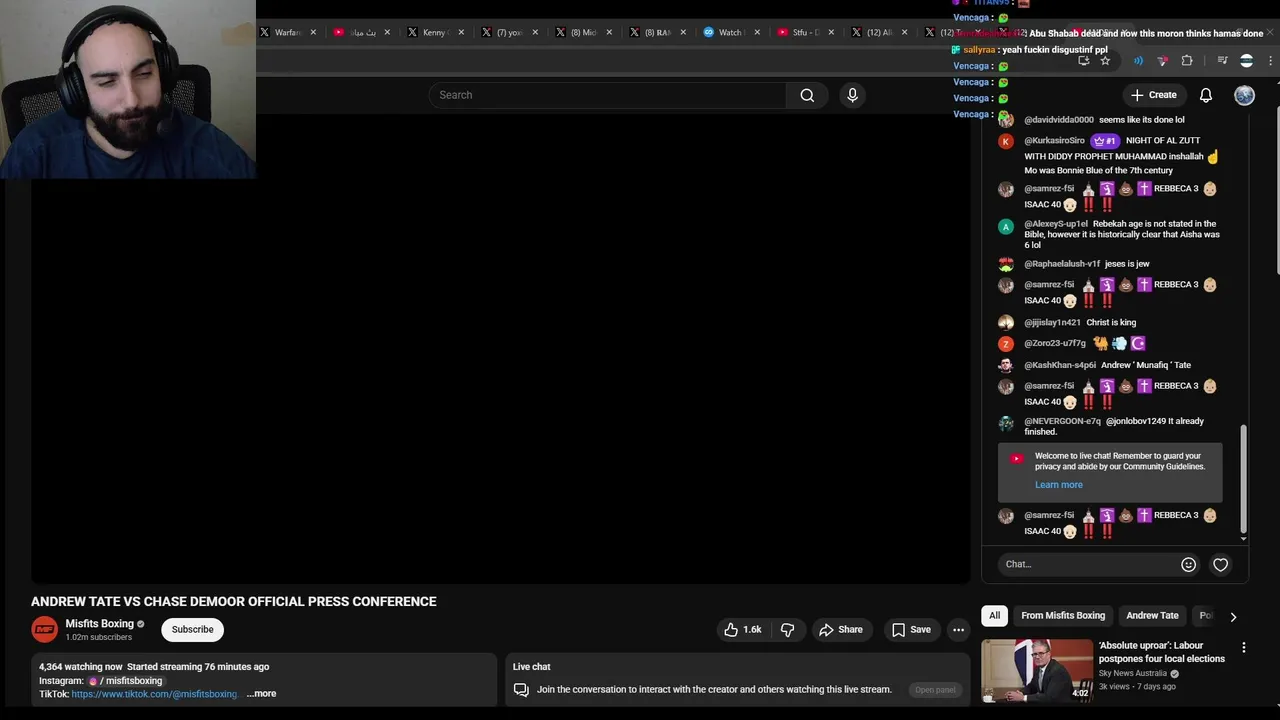Click 'Absolute uproar' Labour video title

pyautogui.click(x=1161, y=652)
